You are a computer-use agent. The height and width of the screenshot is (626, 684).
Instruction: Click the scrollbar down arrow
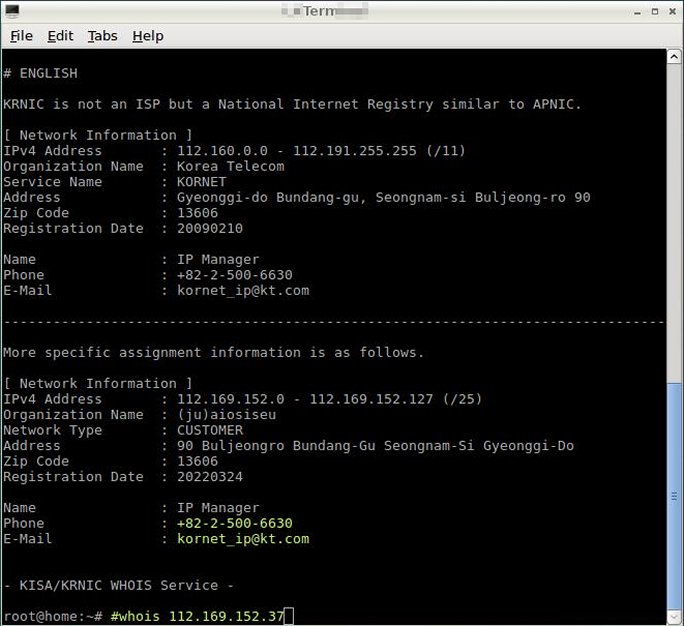point(675,617)
